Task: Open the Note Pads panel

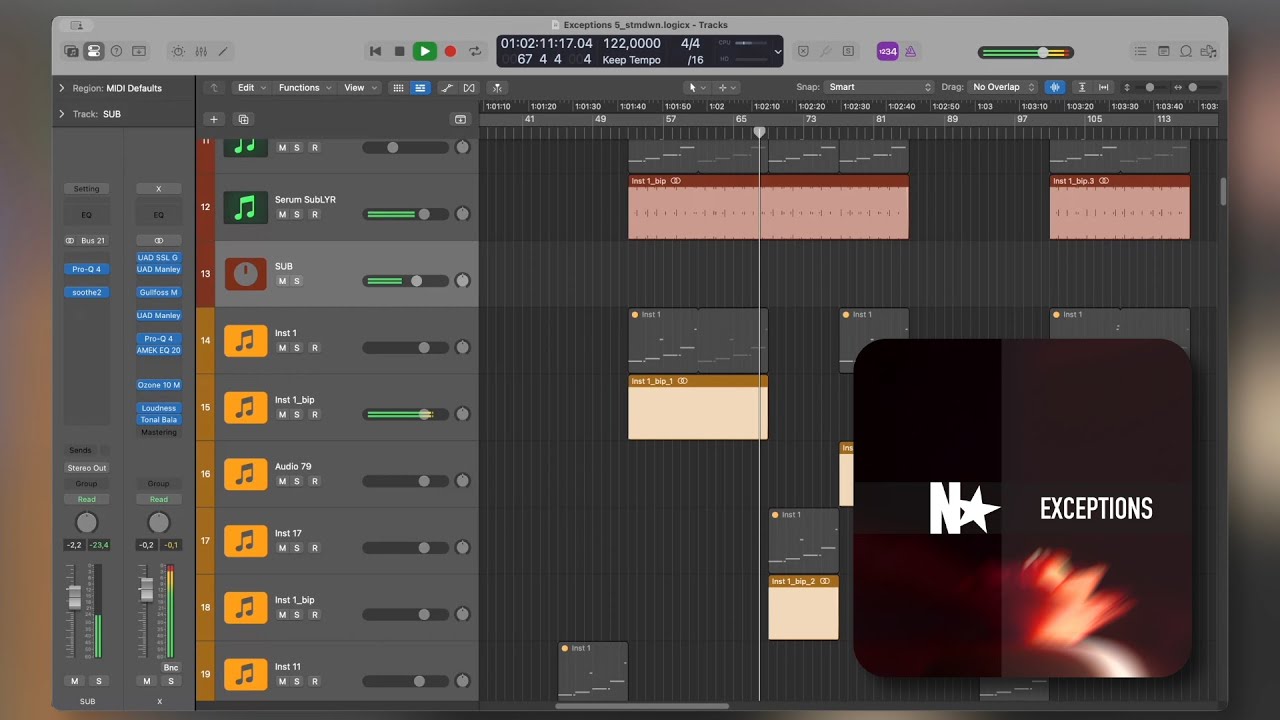Action: [1164, 51]
